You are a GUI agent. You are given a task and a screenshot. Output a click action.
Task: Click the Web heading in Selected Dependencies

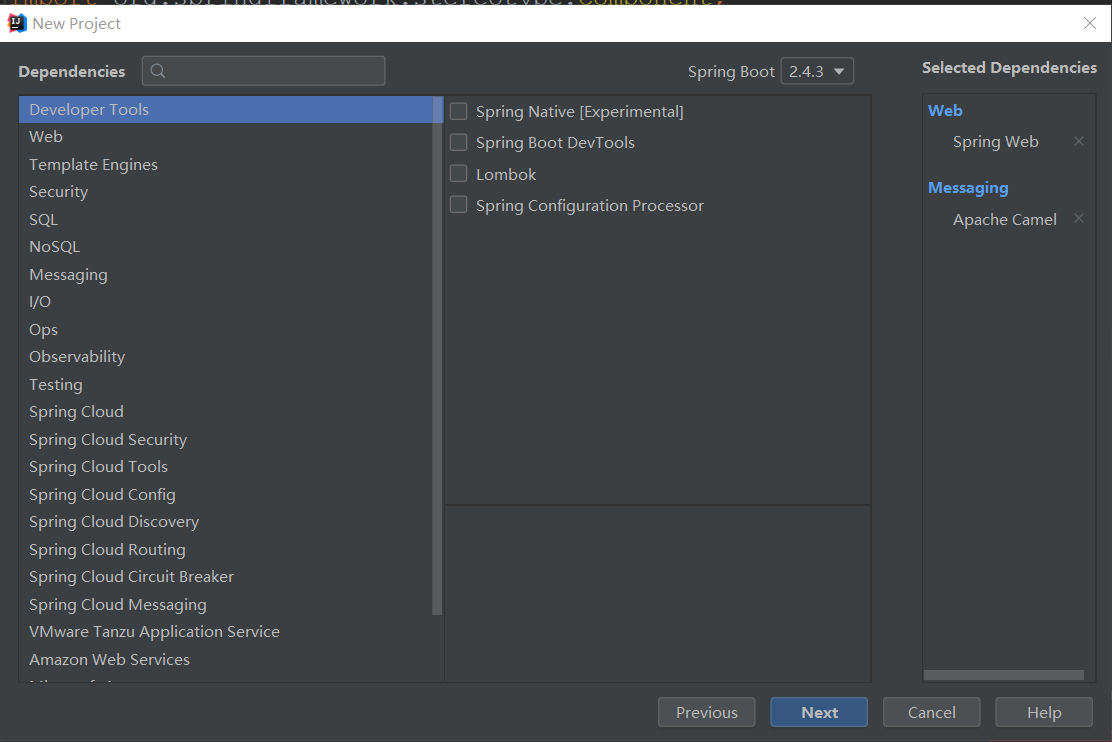945,111
